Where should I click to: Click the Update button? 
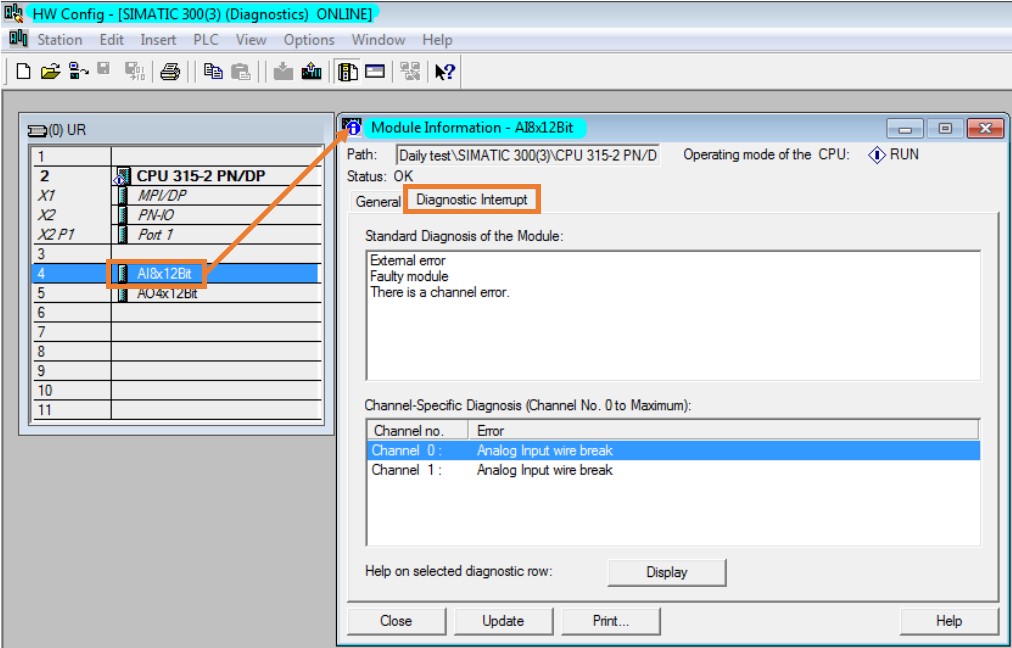pyautogui.click(x=503, y=621)
